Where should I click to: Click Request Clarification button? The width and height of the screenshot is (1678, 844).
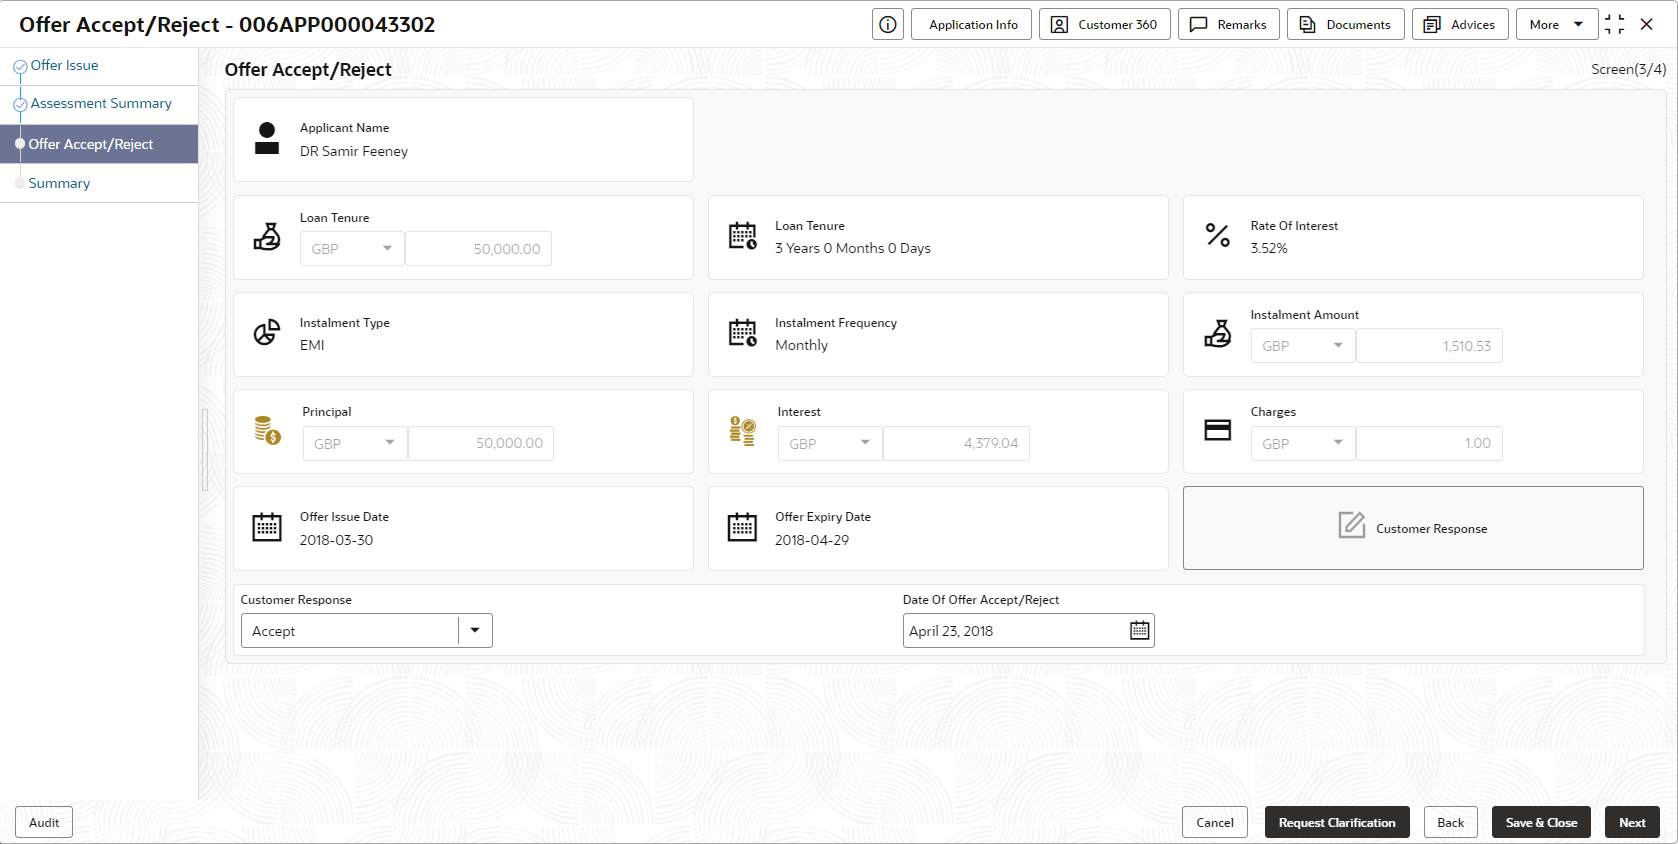(x=1337, y=823)
